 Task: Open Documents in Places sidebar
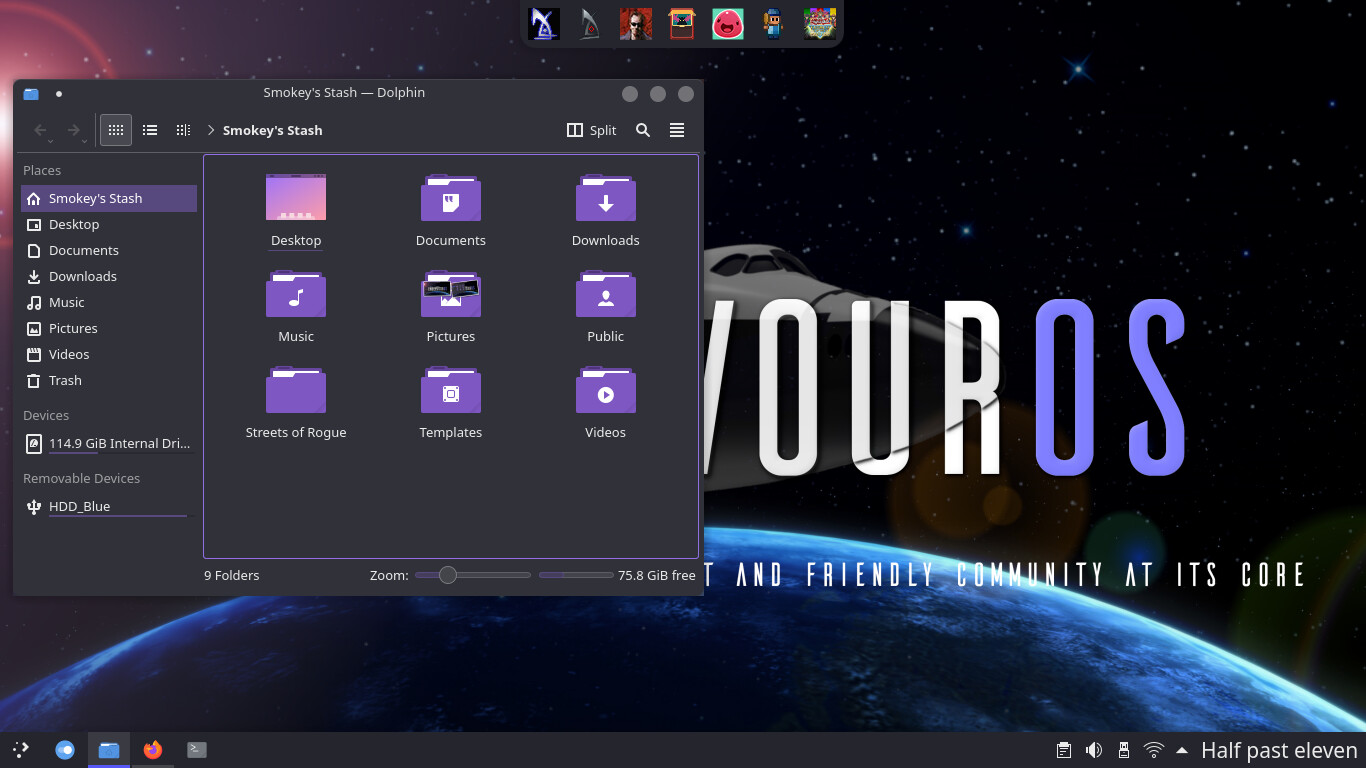109,250
